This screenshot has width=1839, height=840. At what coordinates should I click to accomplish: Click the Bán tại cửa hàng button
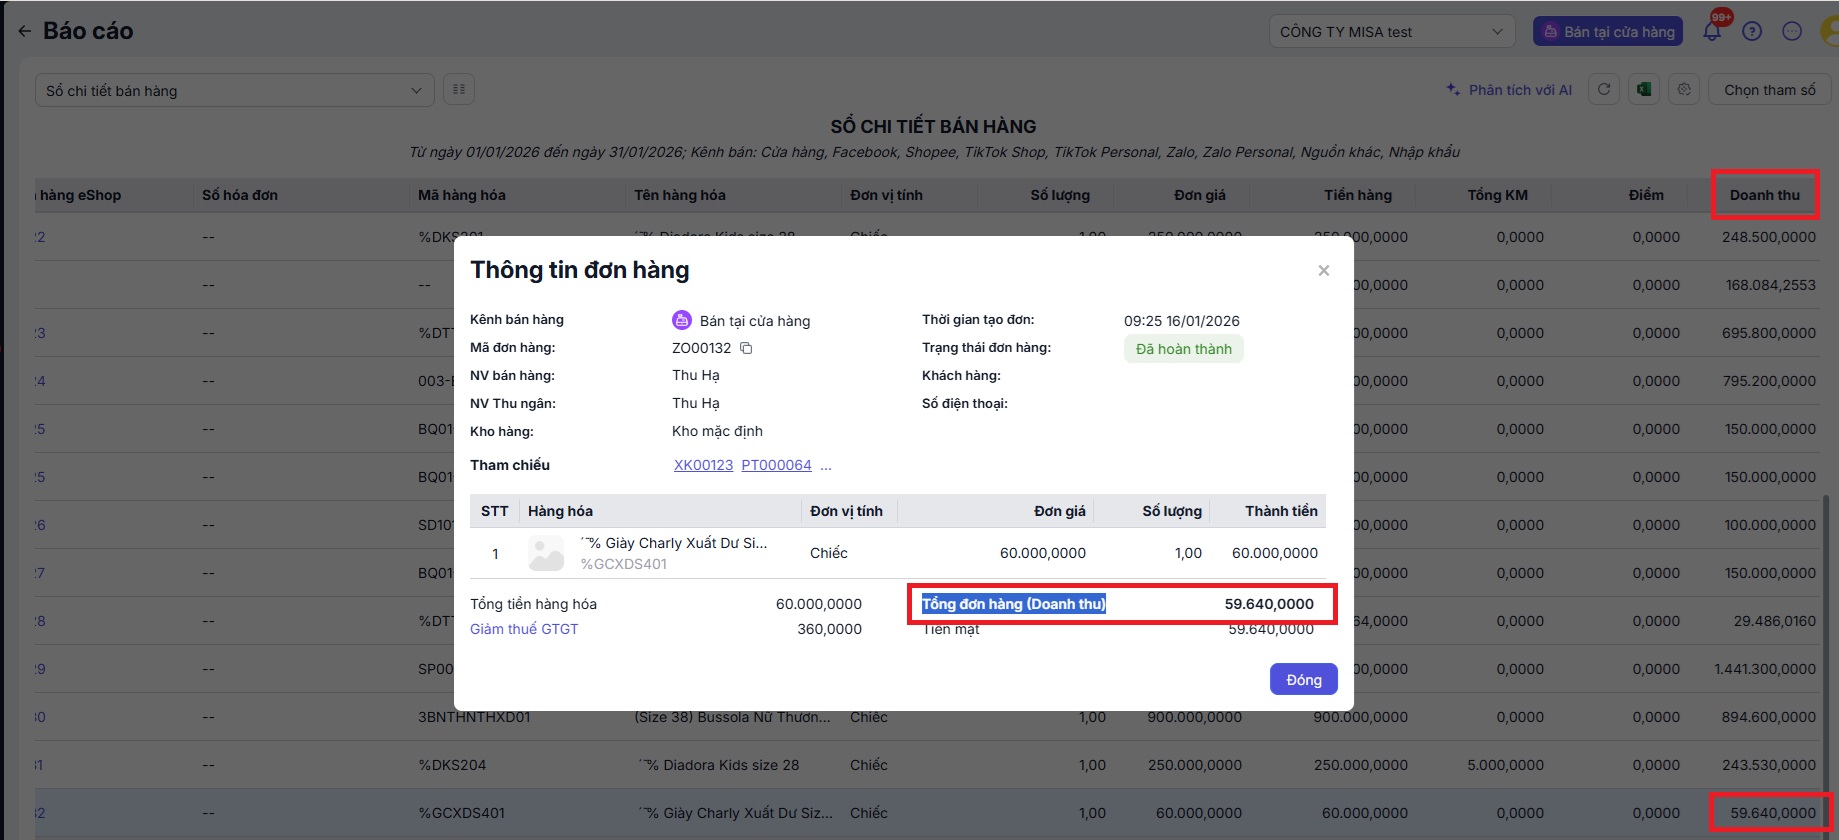pos(1608,32)
